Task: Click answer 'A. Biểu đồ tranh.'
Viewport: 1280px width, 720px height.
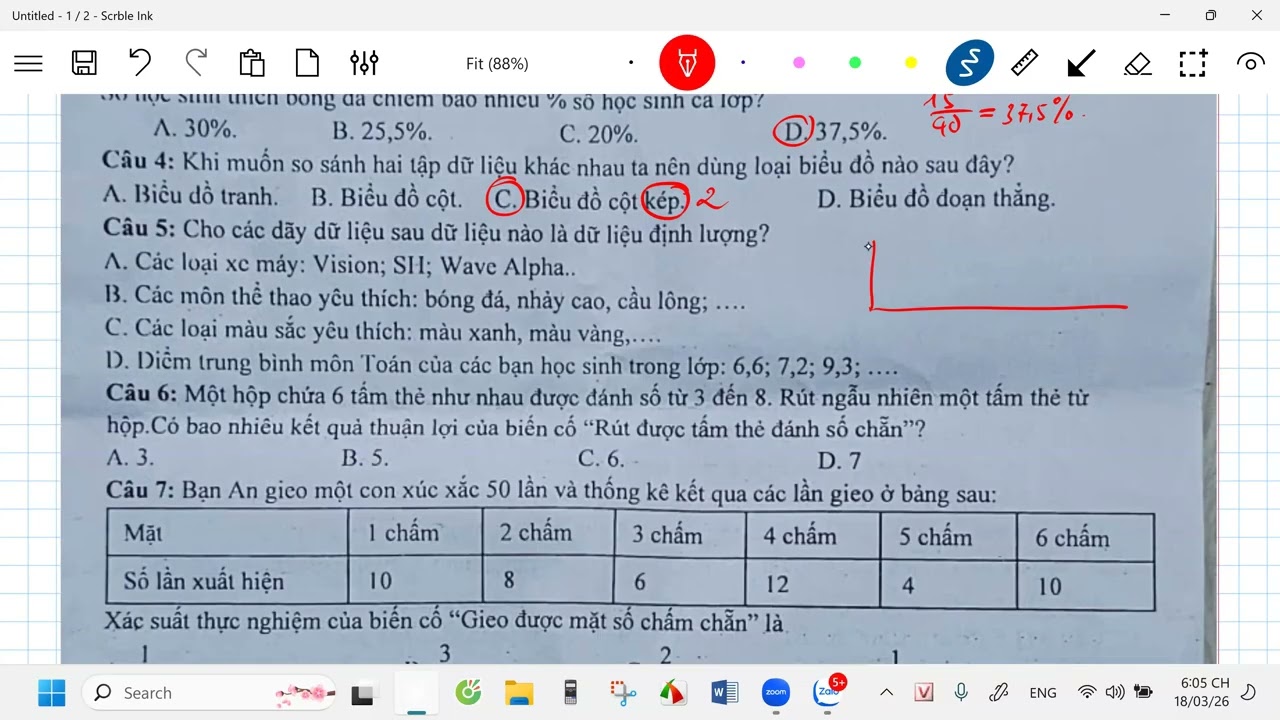Action: coord(190,196)
